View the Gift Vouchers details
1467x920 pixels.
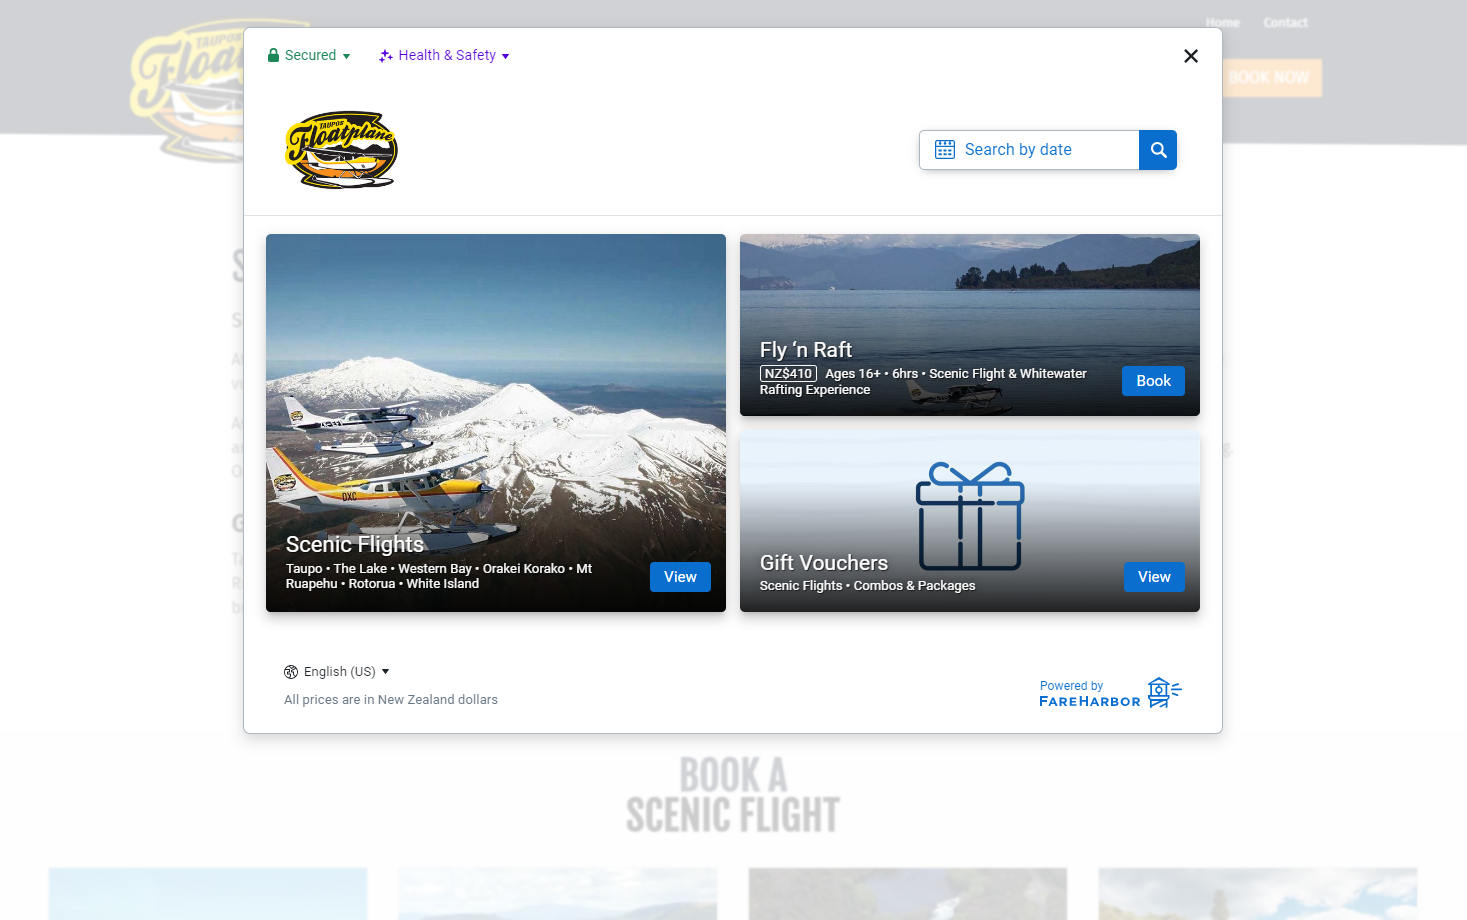1154,577
